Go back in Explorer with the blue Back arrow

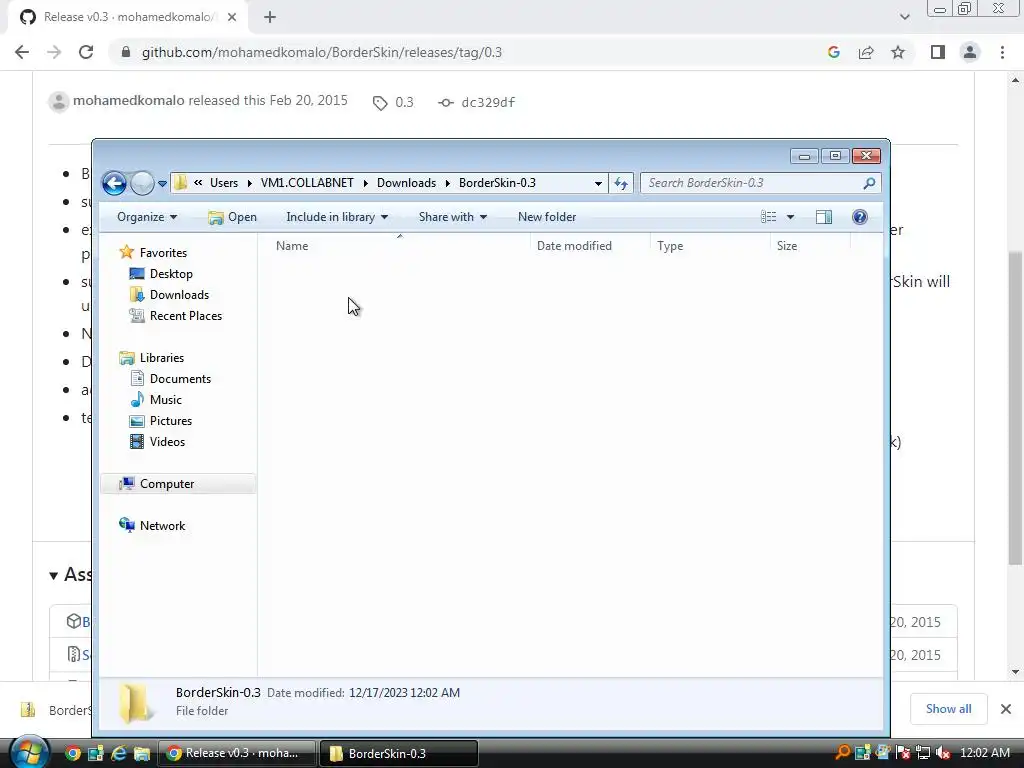coord(114,184)
